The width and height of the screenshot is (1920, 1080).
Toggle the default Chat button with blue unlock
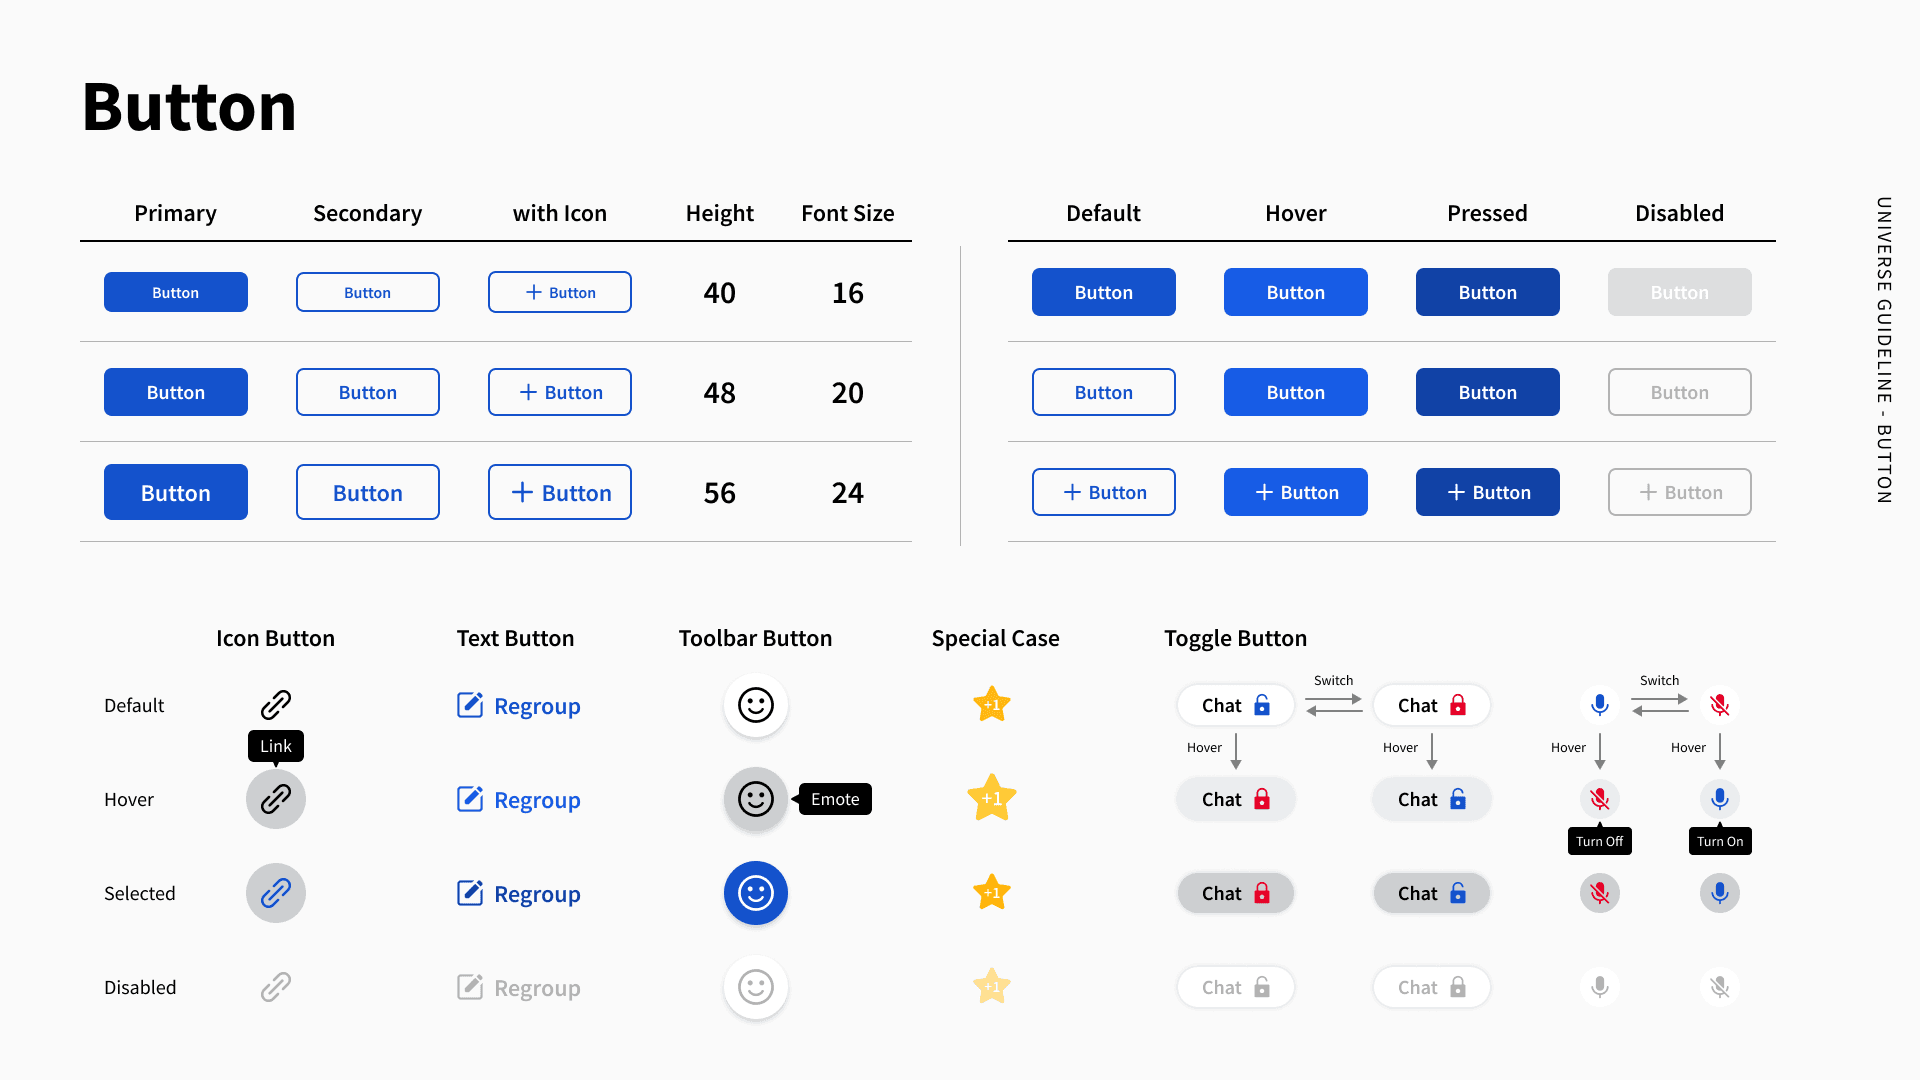point(1236,705)
